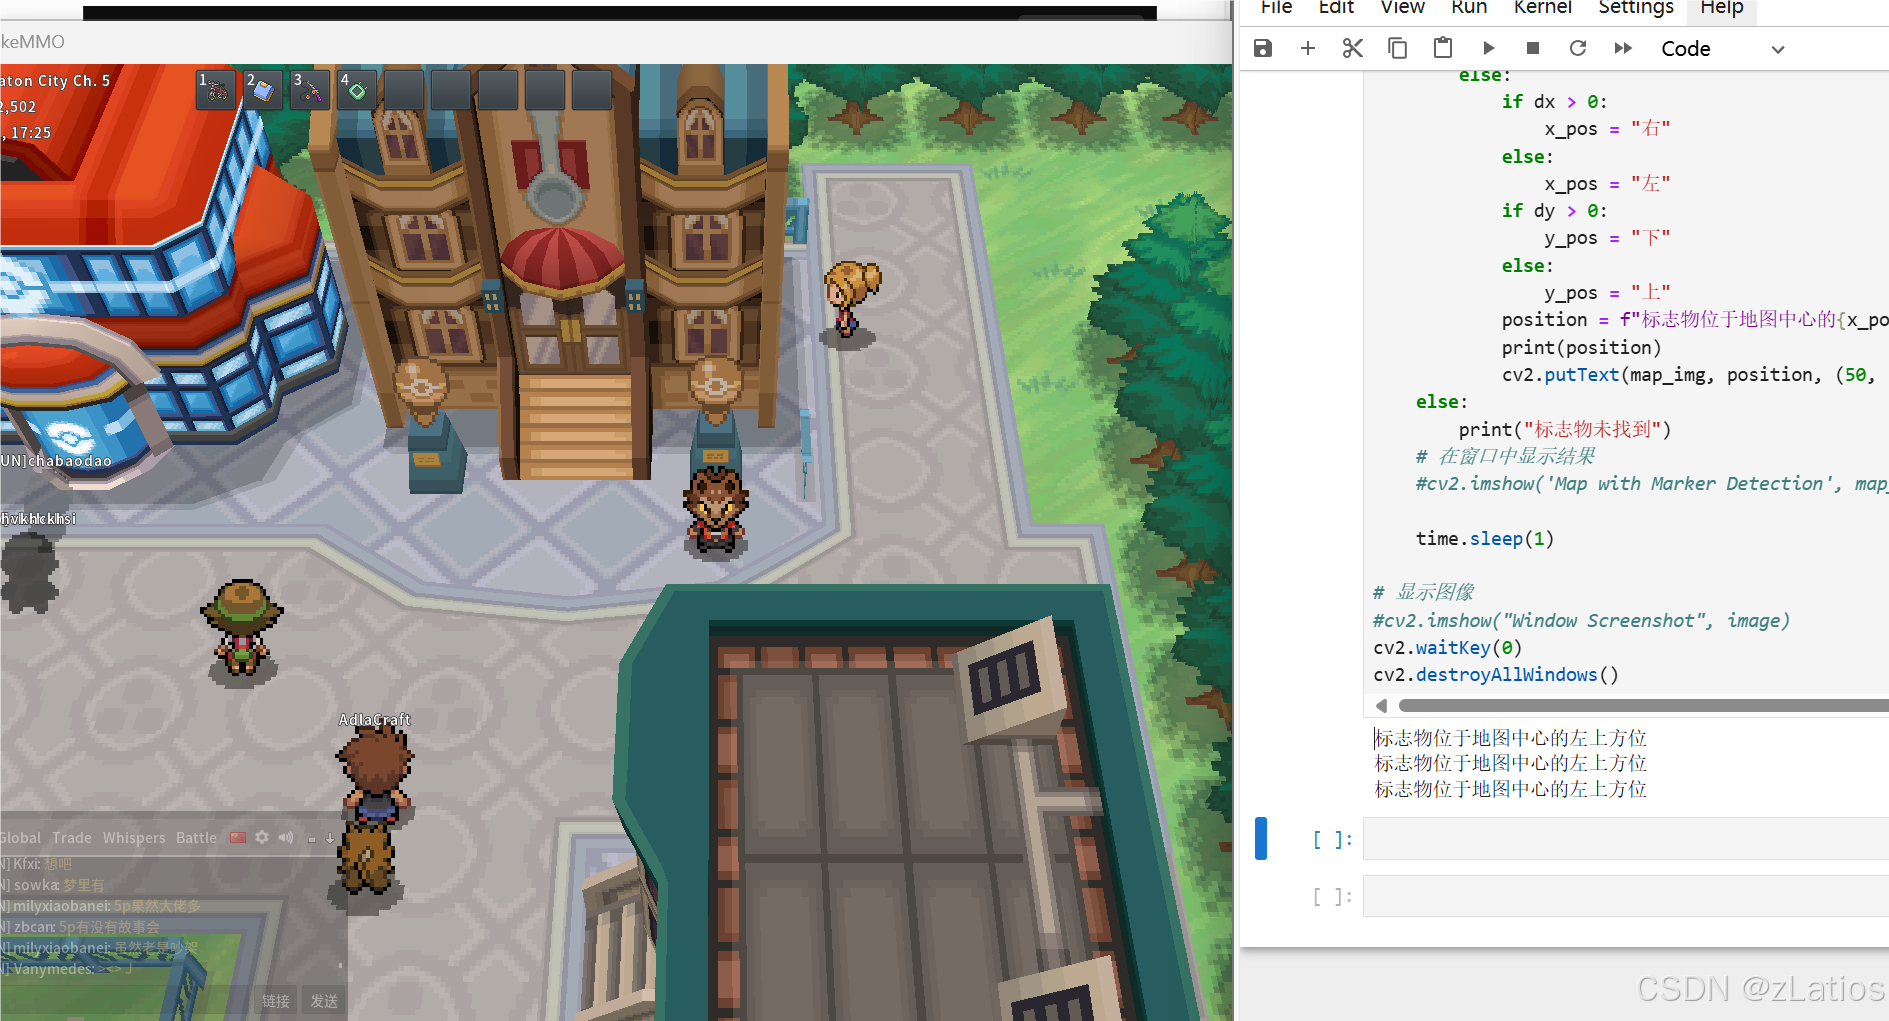Image resolution: width=1889 pixels, height=1021 pixels.
Task: Run the selected cell with the play icon
Action: point(1488,48)
